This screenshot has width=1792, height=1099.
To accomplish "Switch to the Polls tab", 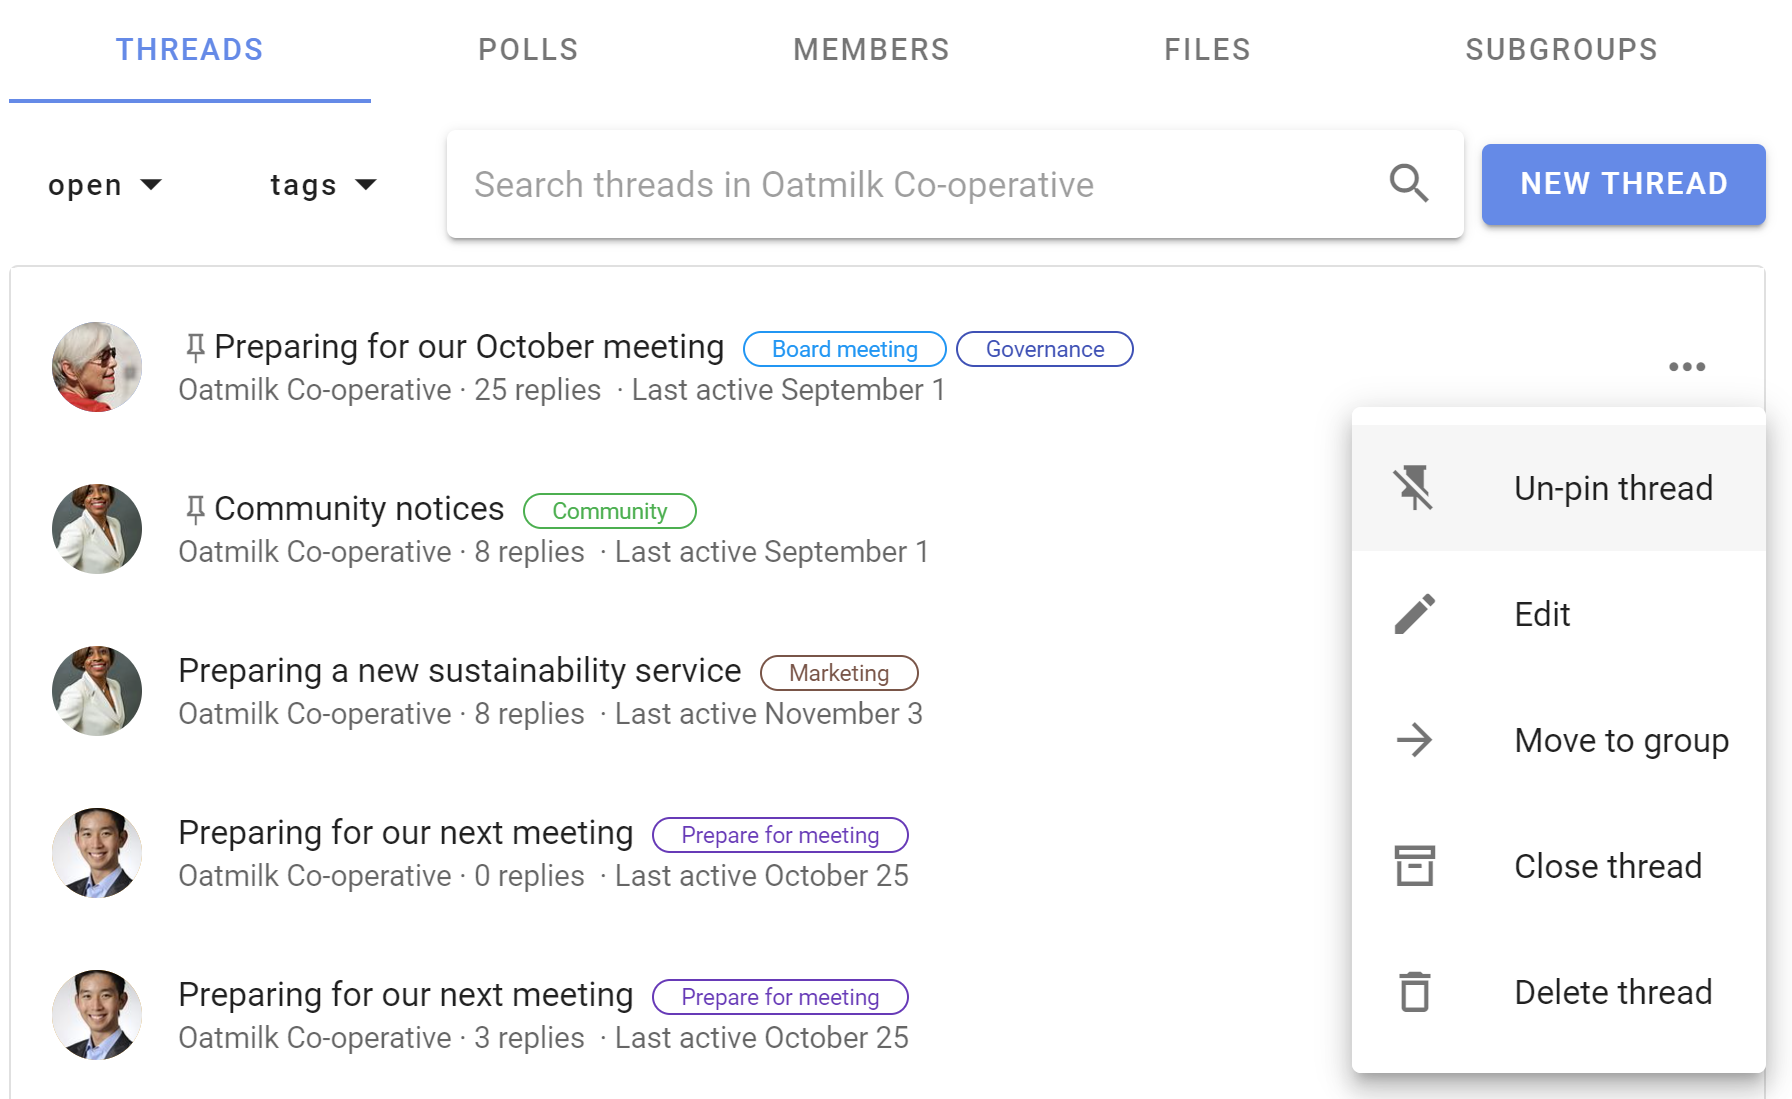I will 528,50.
